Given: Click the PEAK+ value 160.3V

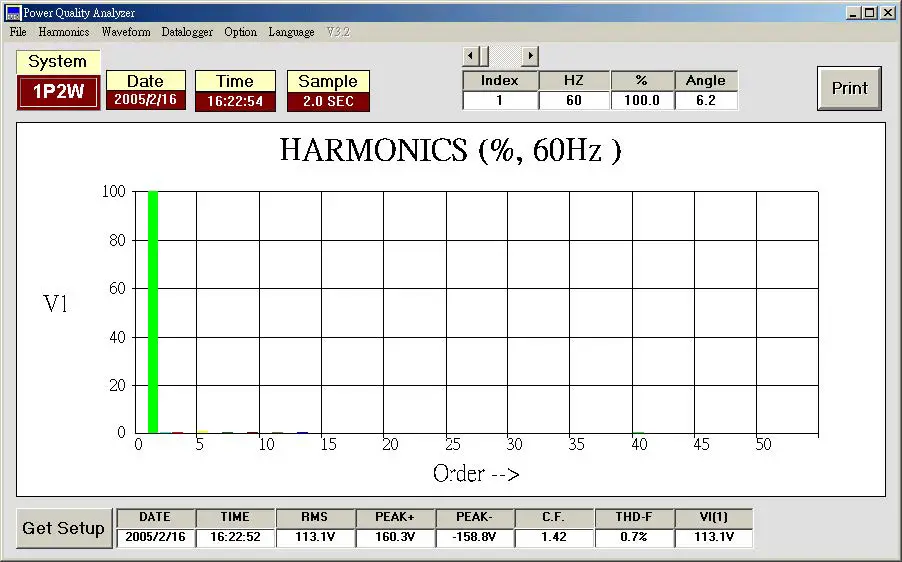Looking at the screenshot, I should coord(395,537).
